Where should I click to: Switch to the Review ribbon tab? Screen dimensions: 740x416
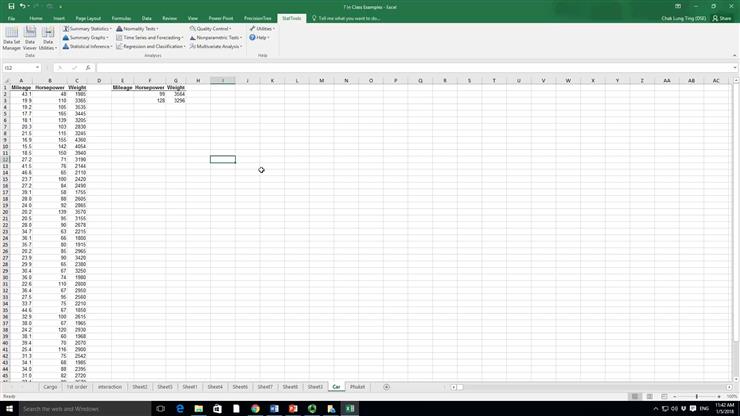[169, 18]
